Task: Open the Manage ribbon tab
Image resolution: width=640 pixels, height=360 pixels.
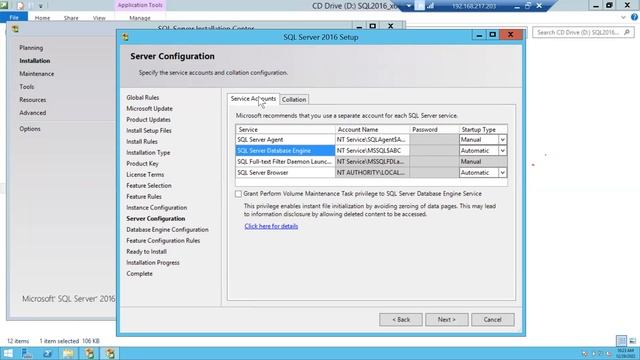Action: pos(140,18)
